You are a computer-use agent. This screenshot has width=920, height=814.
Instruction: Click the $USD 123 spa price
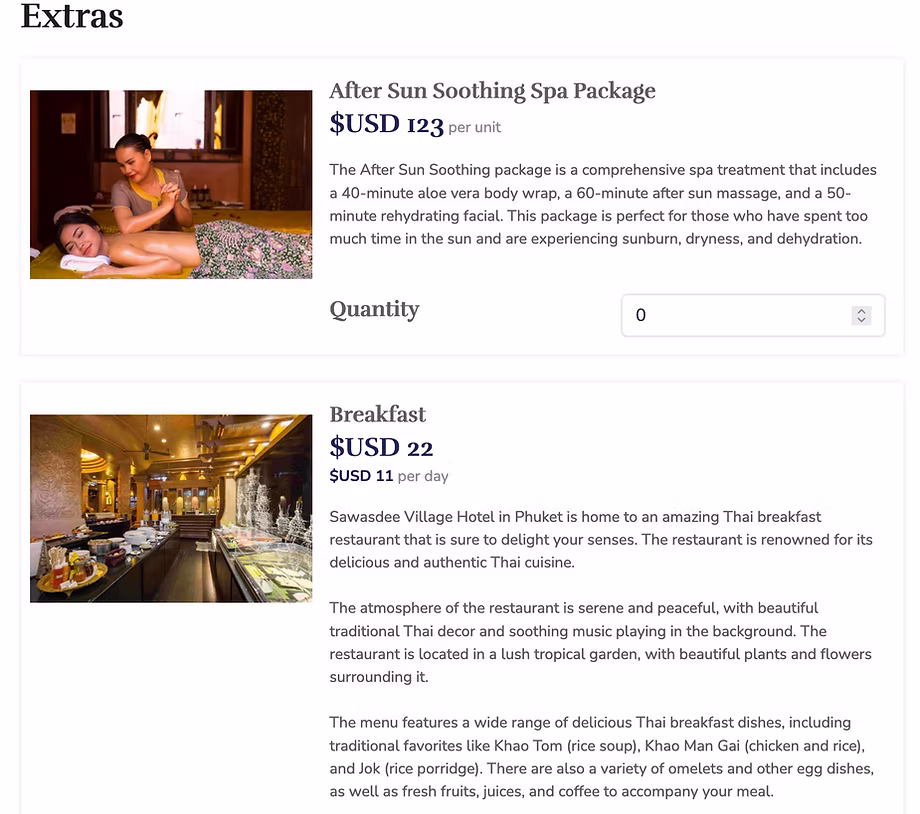point(386,124)
